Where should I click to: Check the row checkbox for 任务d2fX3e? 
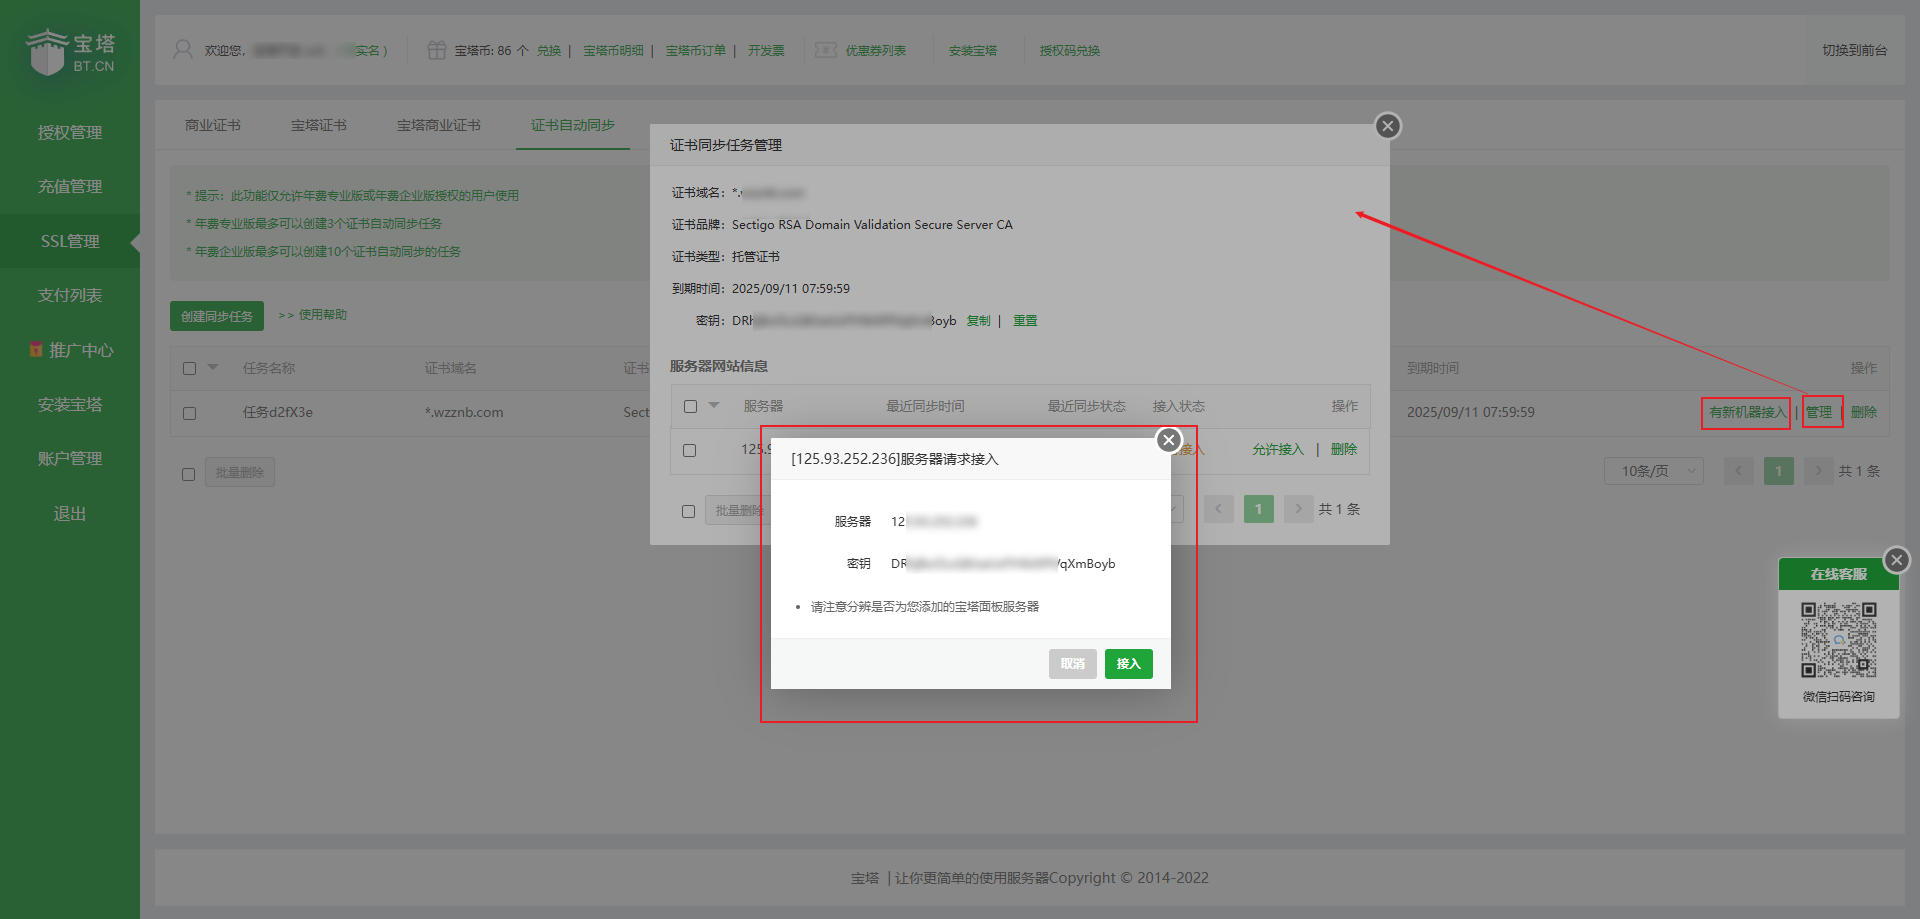(x=189, y=413)
